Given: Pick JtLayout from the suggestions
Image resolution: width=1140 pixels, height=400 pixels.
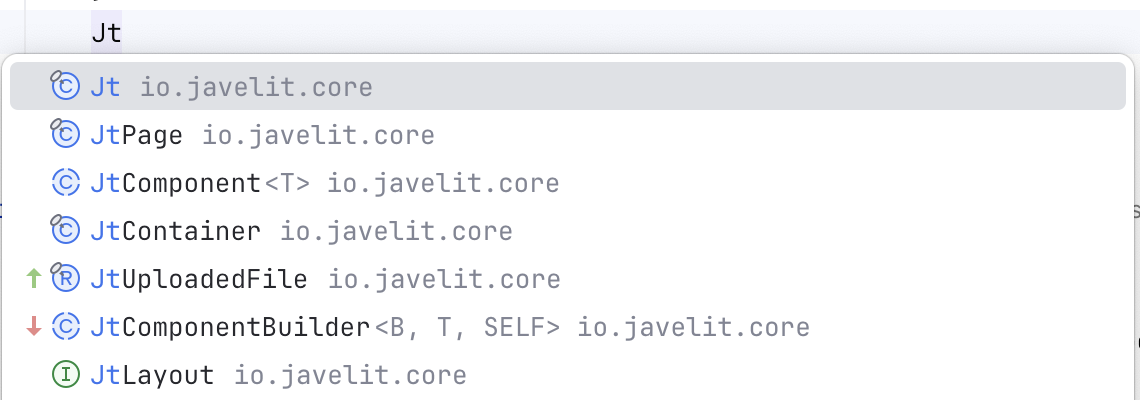Looking at the screenshot, I should coord(152,375).
